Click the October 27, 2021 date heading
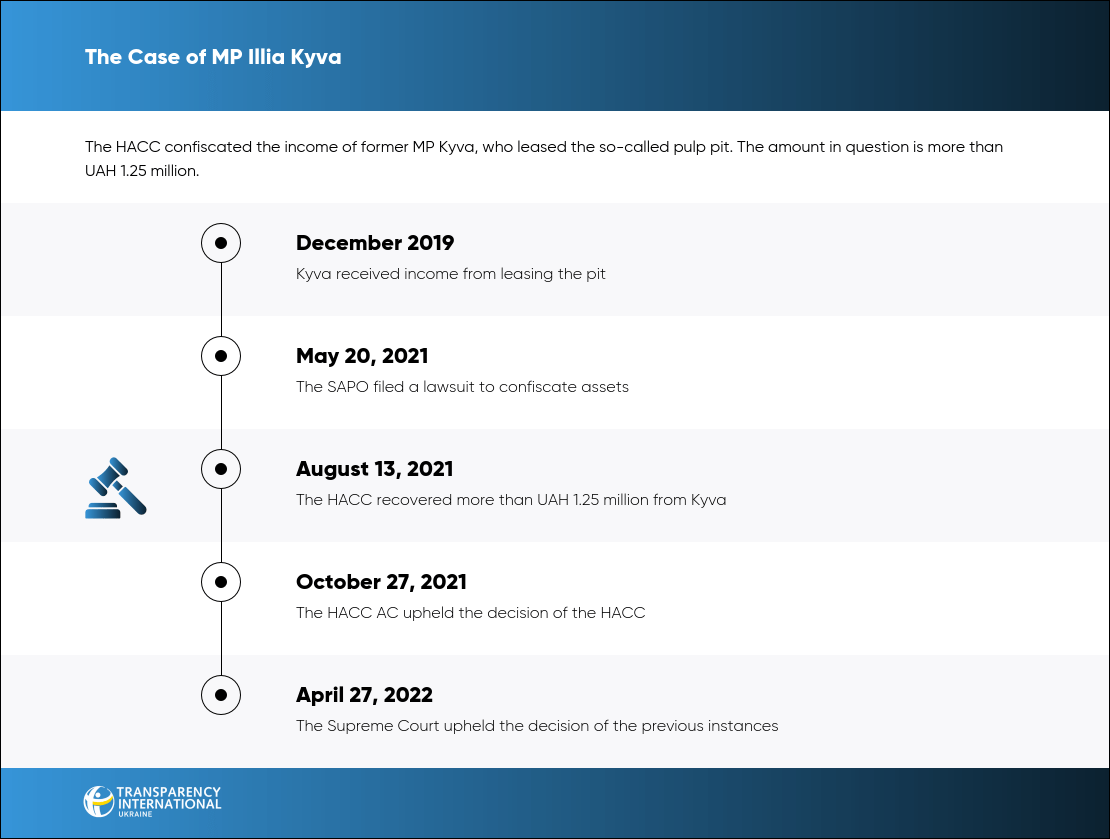This screenshot has width=1110, height=839. [x=381, y=582]
